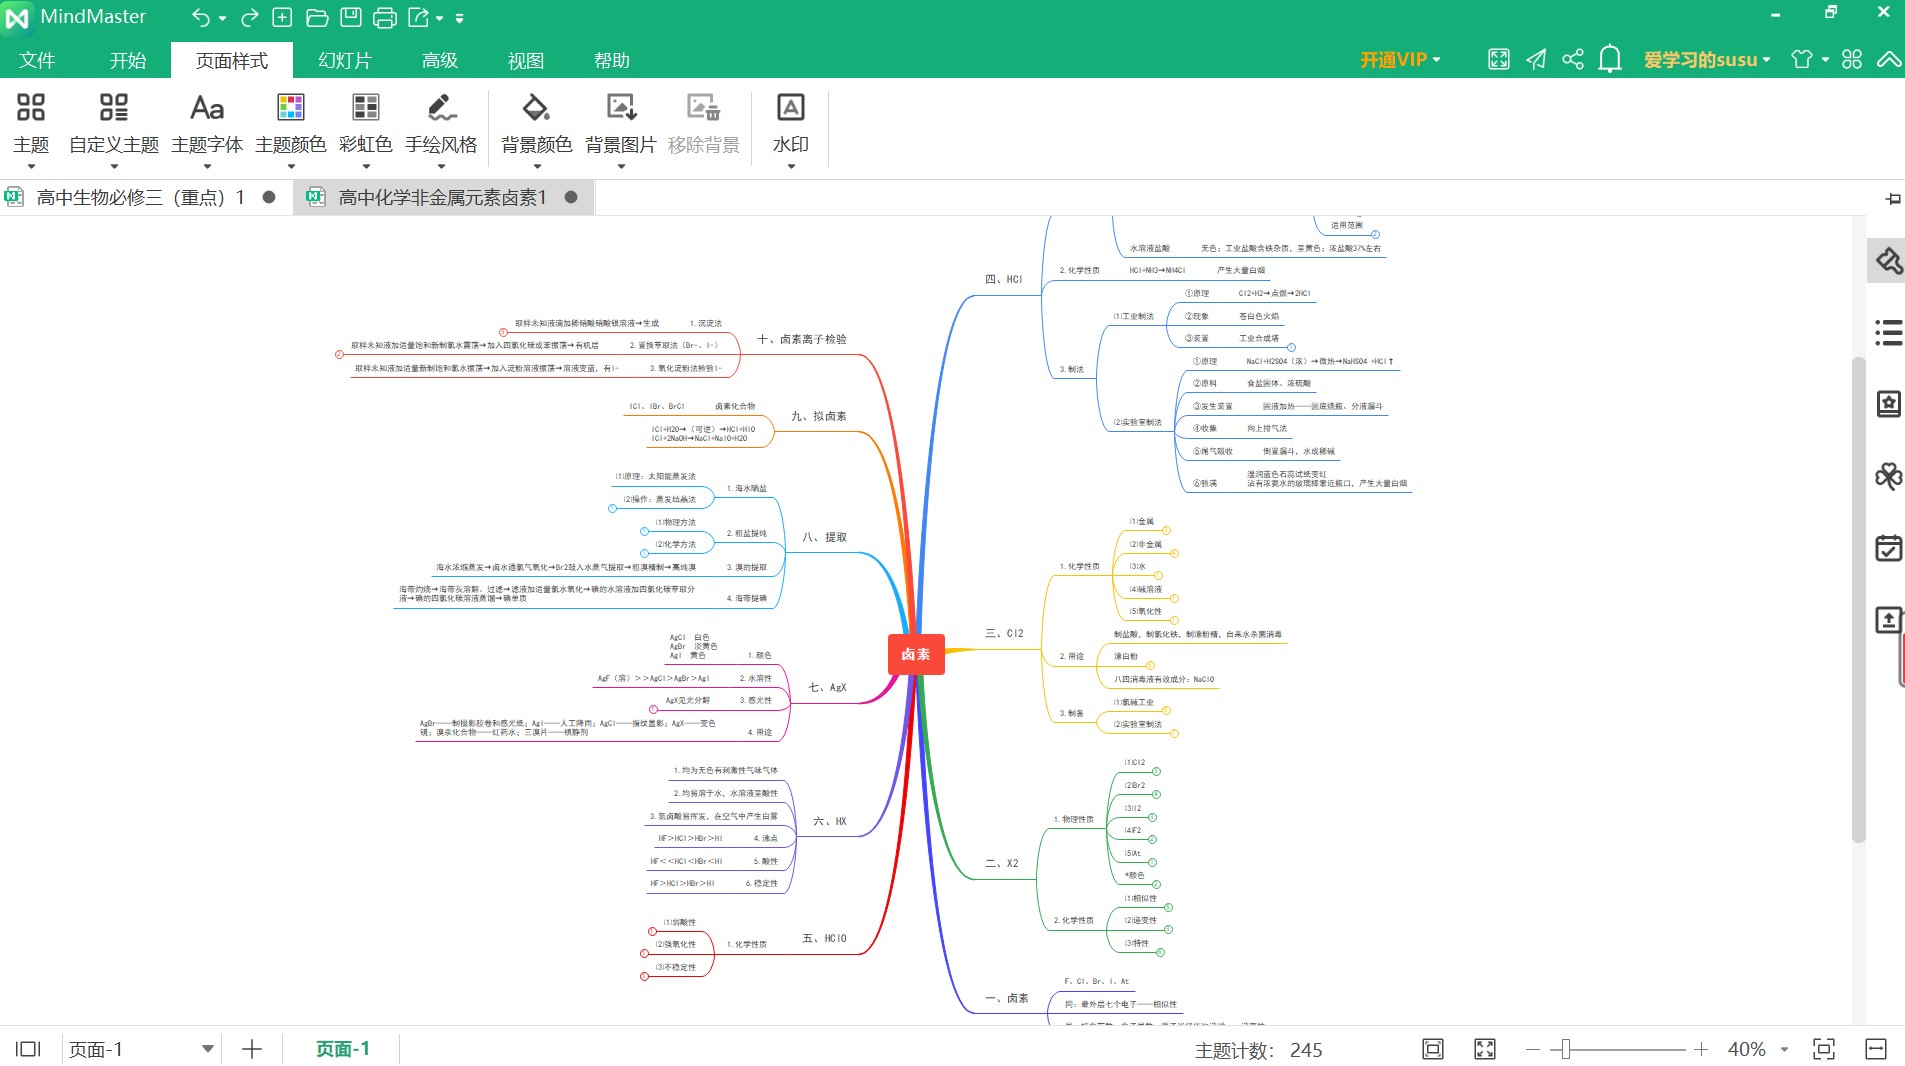Pin the side panel with pin icon
Viewport: 1905px width, 1066px height.
click(1892, 199)
